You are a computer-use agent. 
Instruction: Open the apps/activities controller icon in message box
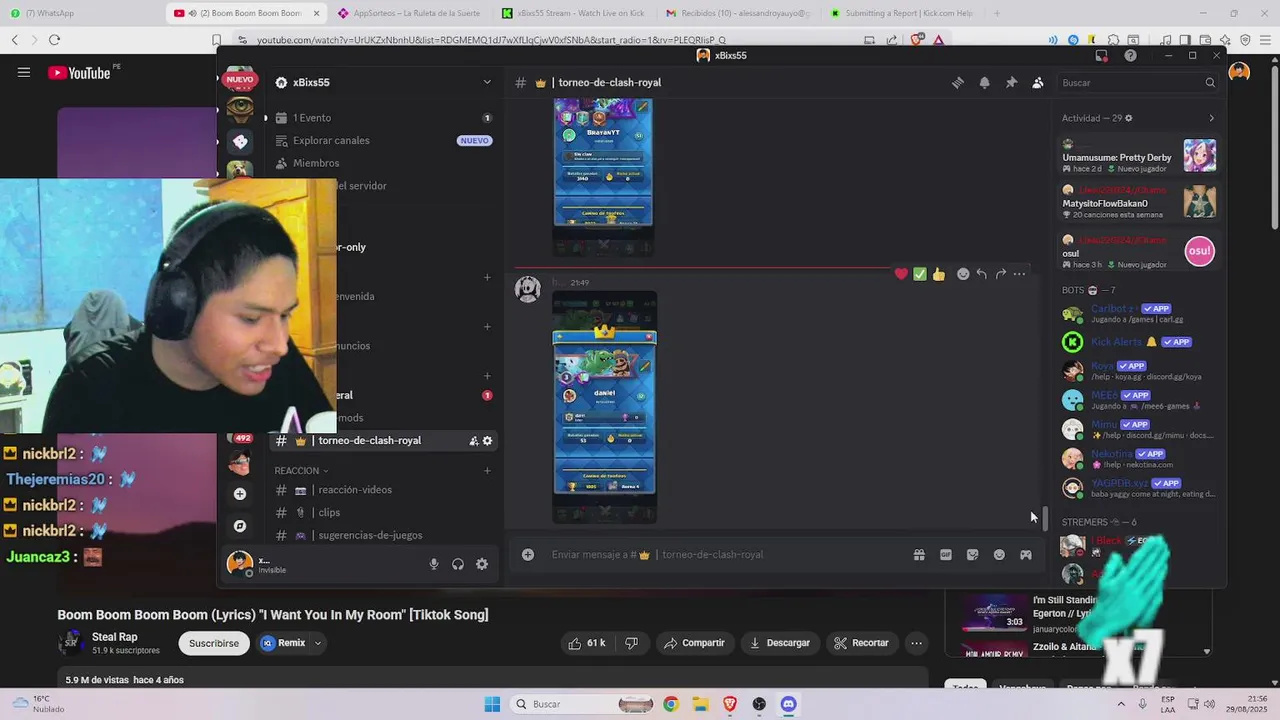[1026, 555]
